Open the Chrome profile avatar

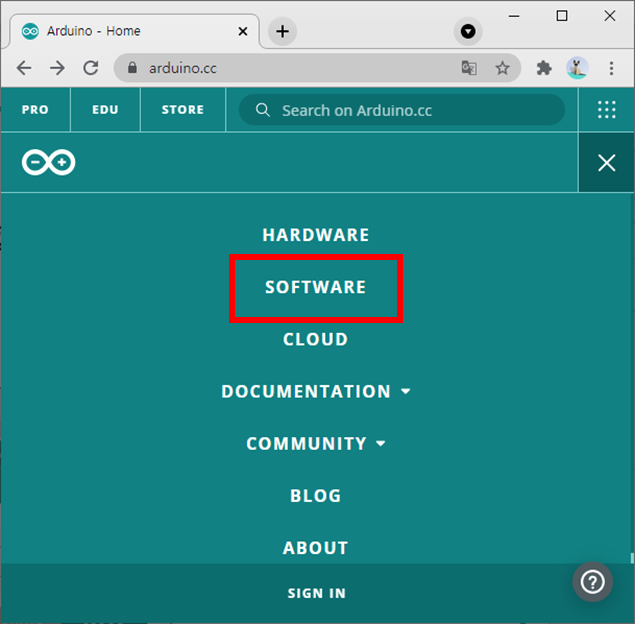coord(577,68)
